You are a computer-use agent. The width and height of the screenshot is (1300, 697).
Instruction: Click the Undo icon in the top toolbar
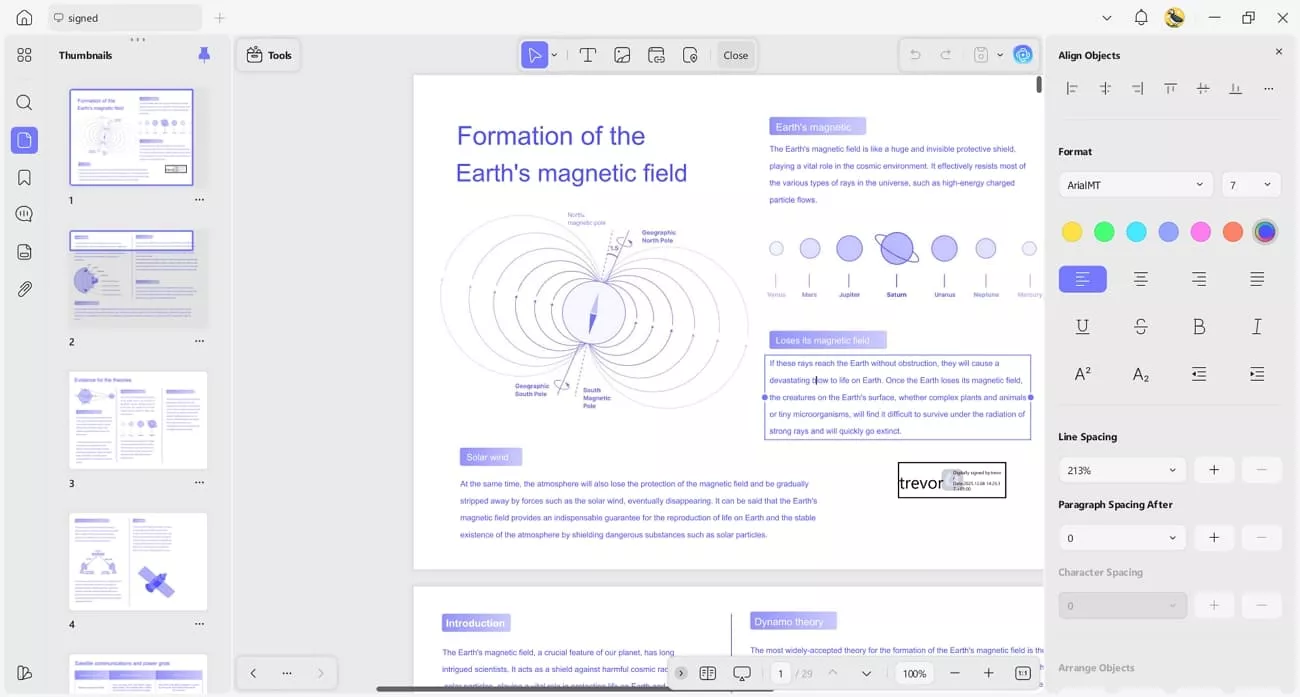click(914, 55)
